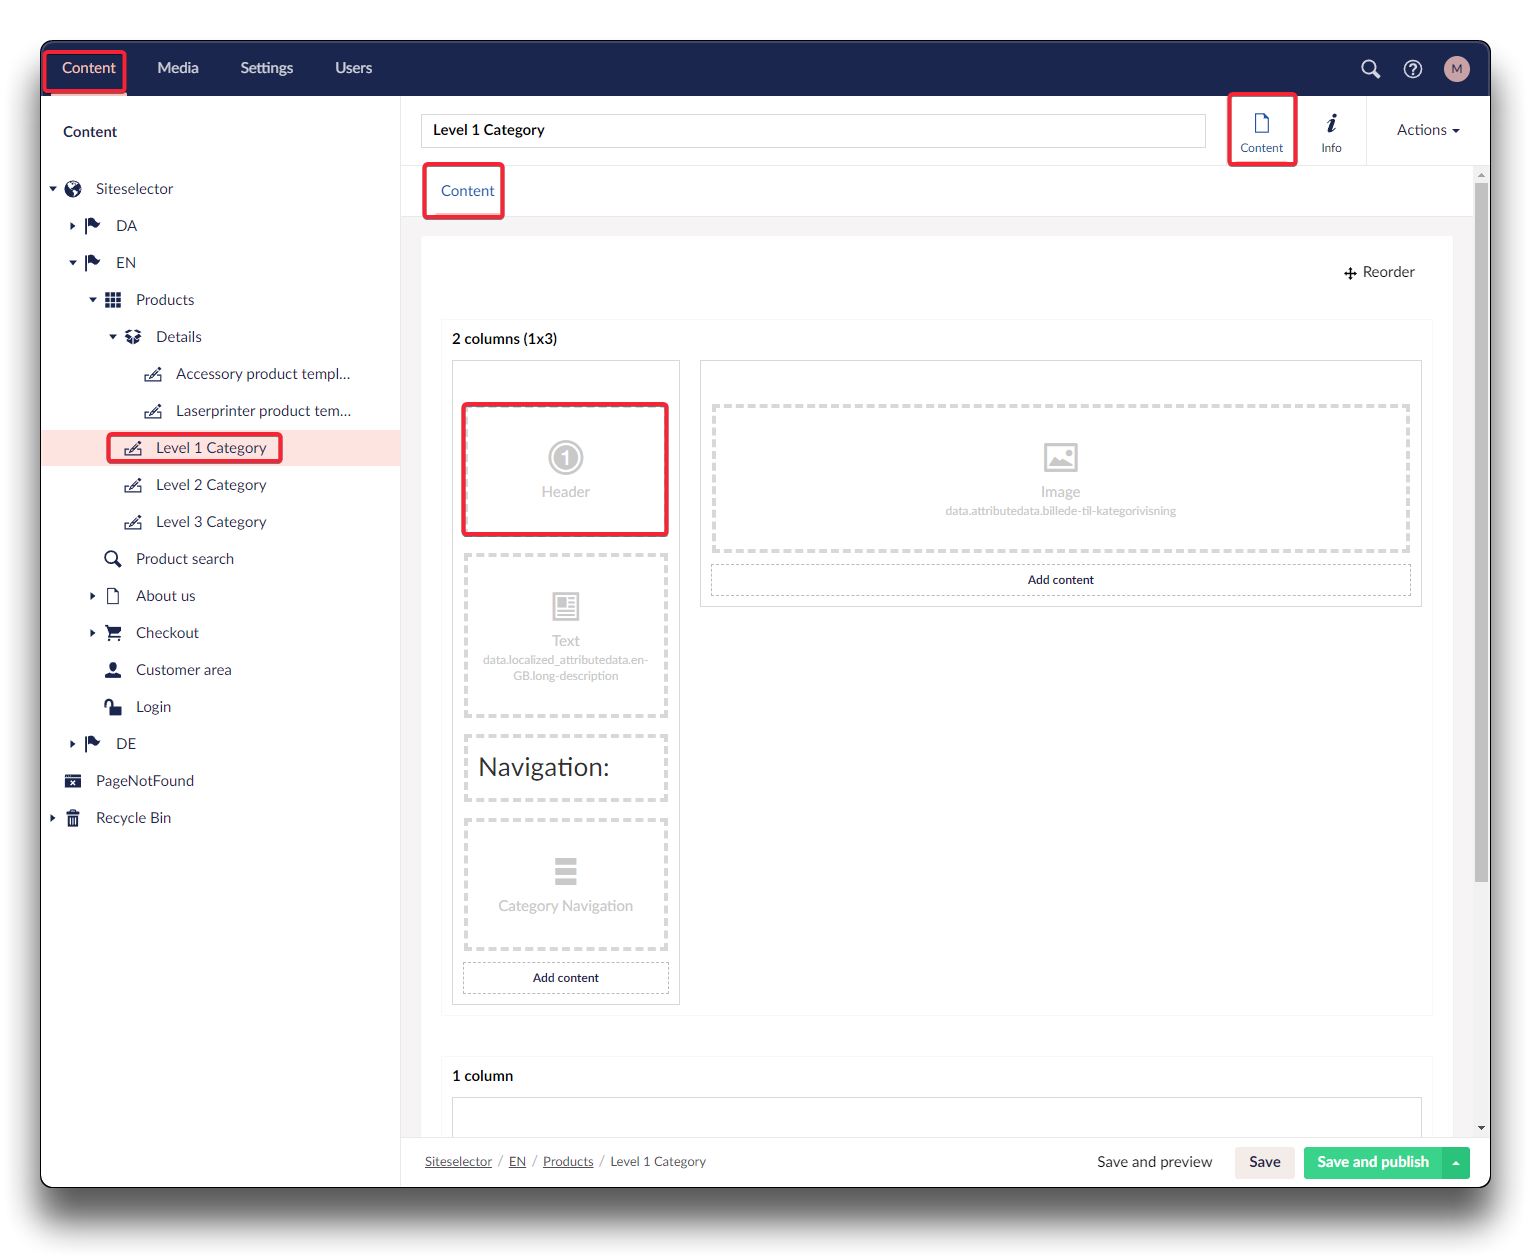Open the Info app icon
Viewport: 1531px width, 1260px height.
click(x=1331, y=131)
